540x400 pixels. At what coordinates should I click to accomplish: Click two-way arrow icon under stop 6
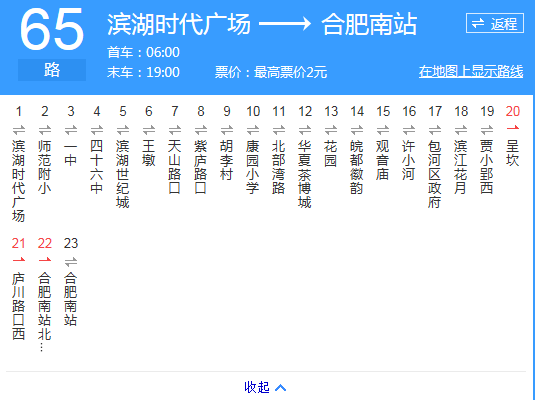coord(148,130)
